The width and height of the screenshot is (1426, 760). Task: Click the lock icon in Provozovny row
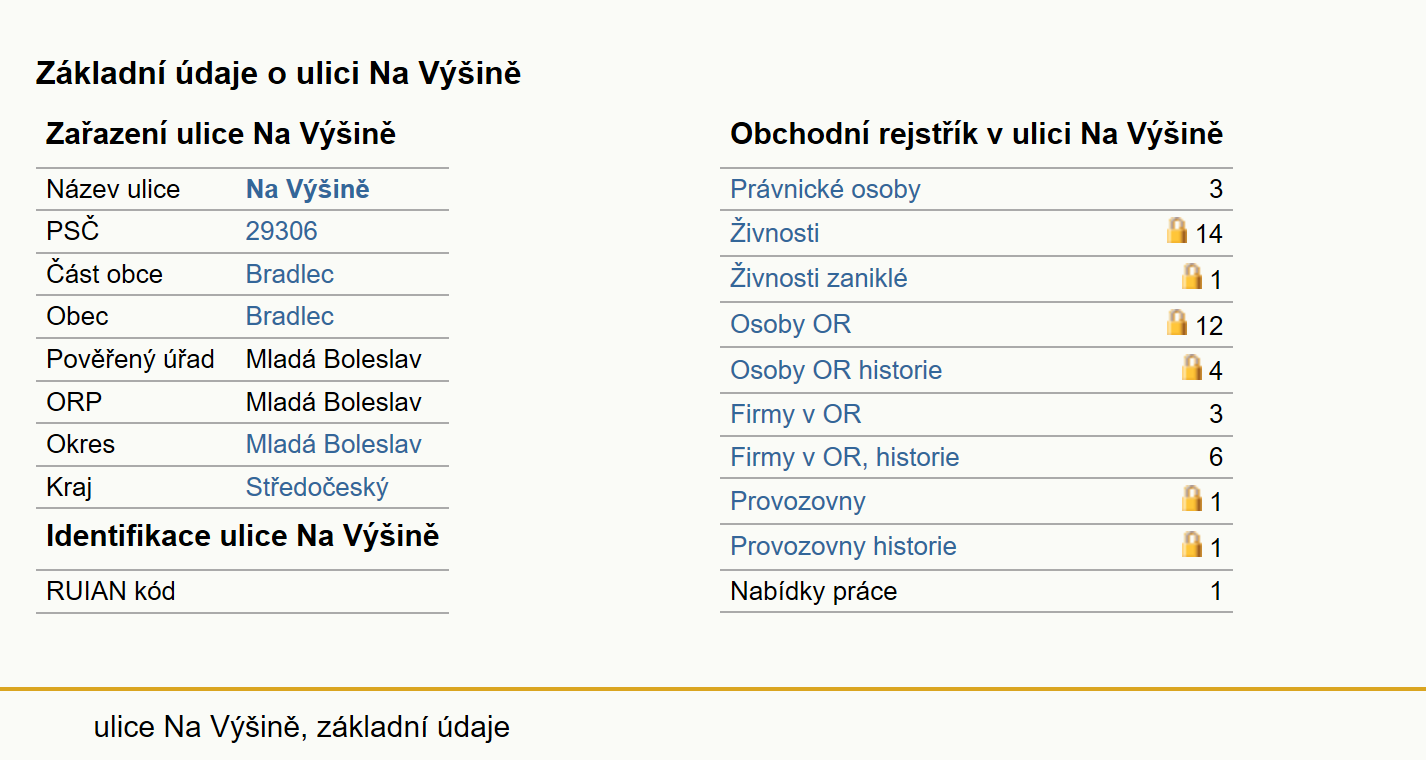[x=1192, y=498]
